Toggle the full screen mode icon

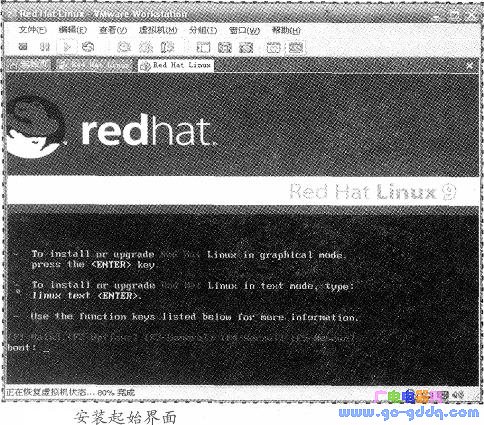225,47
